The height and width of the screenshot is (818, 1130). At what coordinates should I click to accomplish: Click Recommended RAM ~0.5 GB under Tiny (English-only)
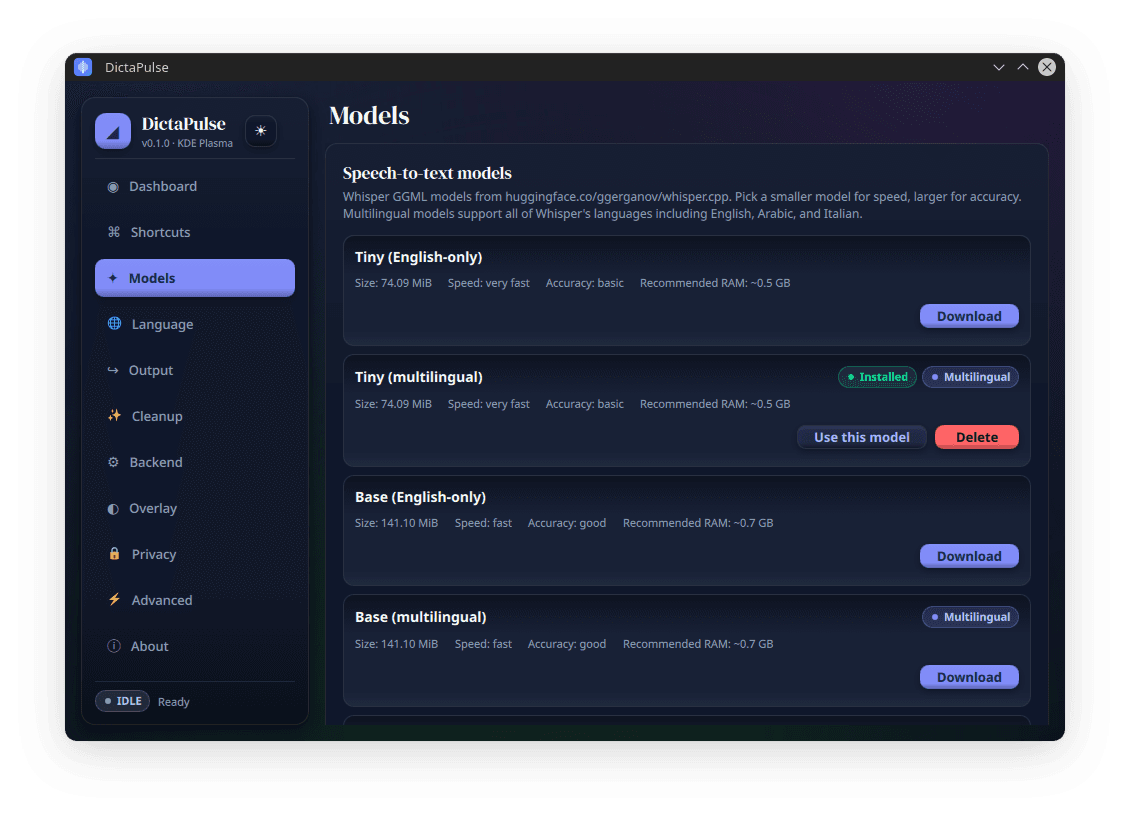715,283
